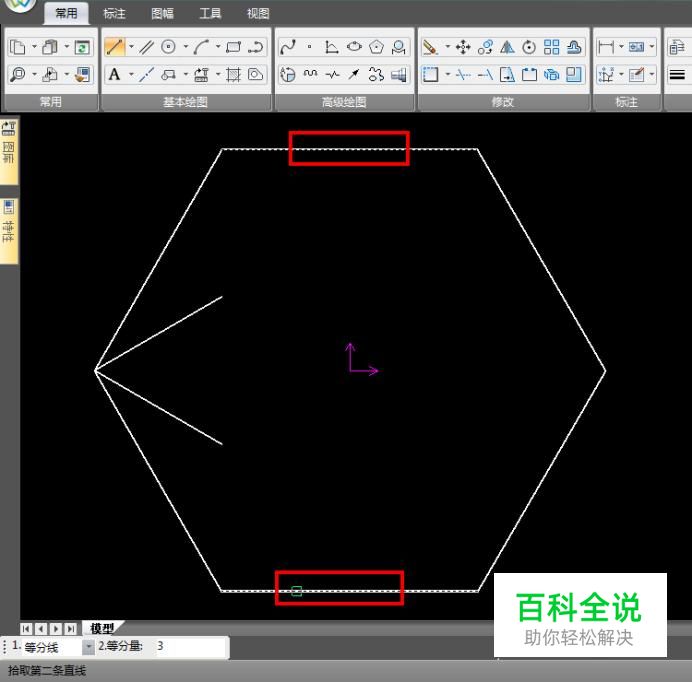This screenshot has width=692, height=682.
Task: Switch to the 视图 ribbon tab
Action: (258, 14)
